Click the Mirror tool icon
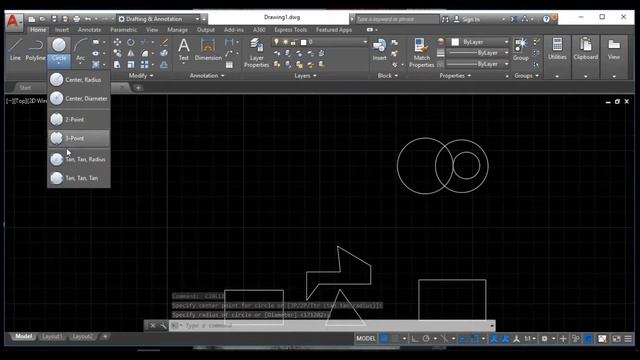 point(131,53)
